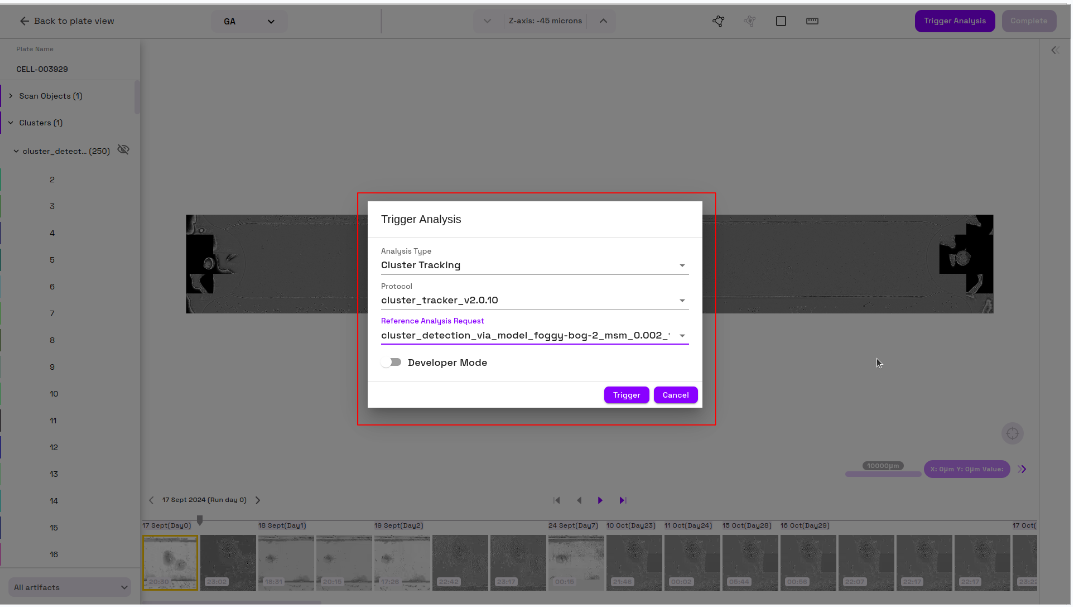Enable Developer Mode in the dialog
Screen dimensions: 1073x607
[x=391, y=362]
